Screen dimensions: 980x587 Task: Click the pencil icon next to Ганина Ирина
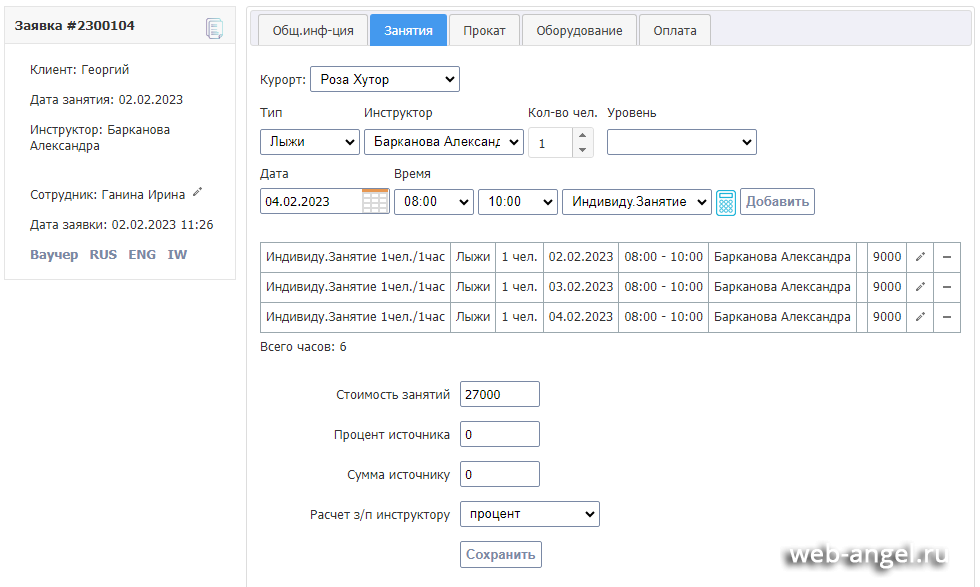coord(198,193)
